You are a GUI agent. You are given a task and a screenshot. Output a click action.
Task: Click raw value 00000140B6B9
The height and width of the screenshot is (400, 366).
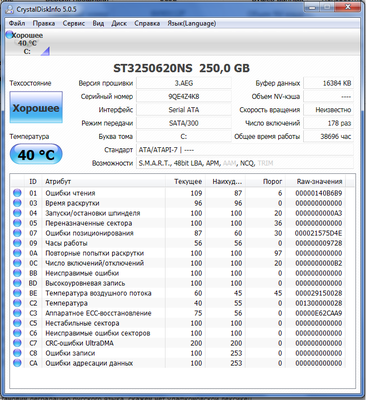tap(319, 193)
